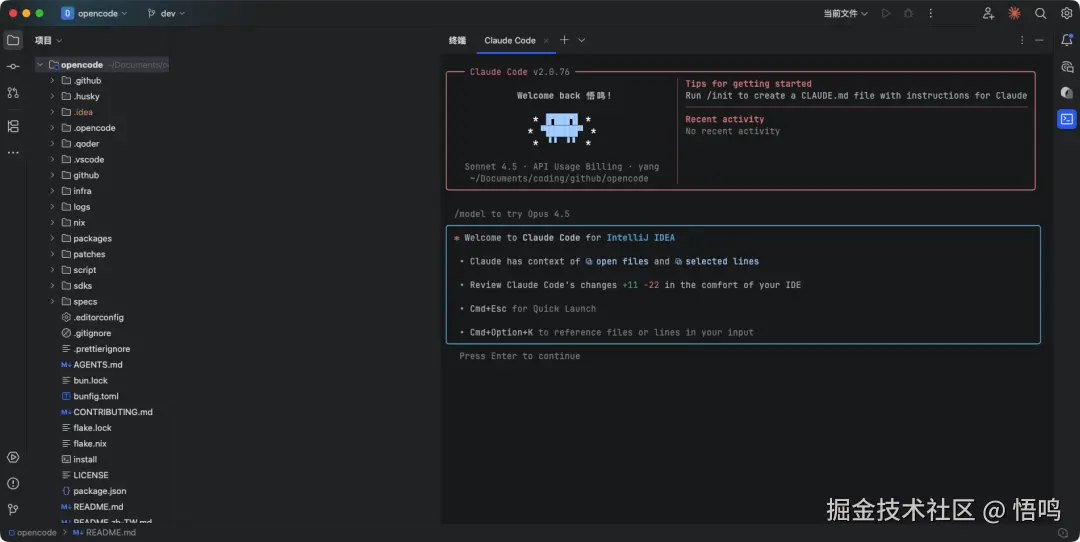Open the 项目 view dropdown

click(x=48, y=40)
